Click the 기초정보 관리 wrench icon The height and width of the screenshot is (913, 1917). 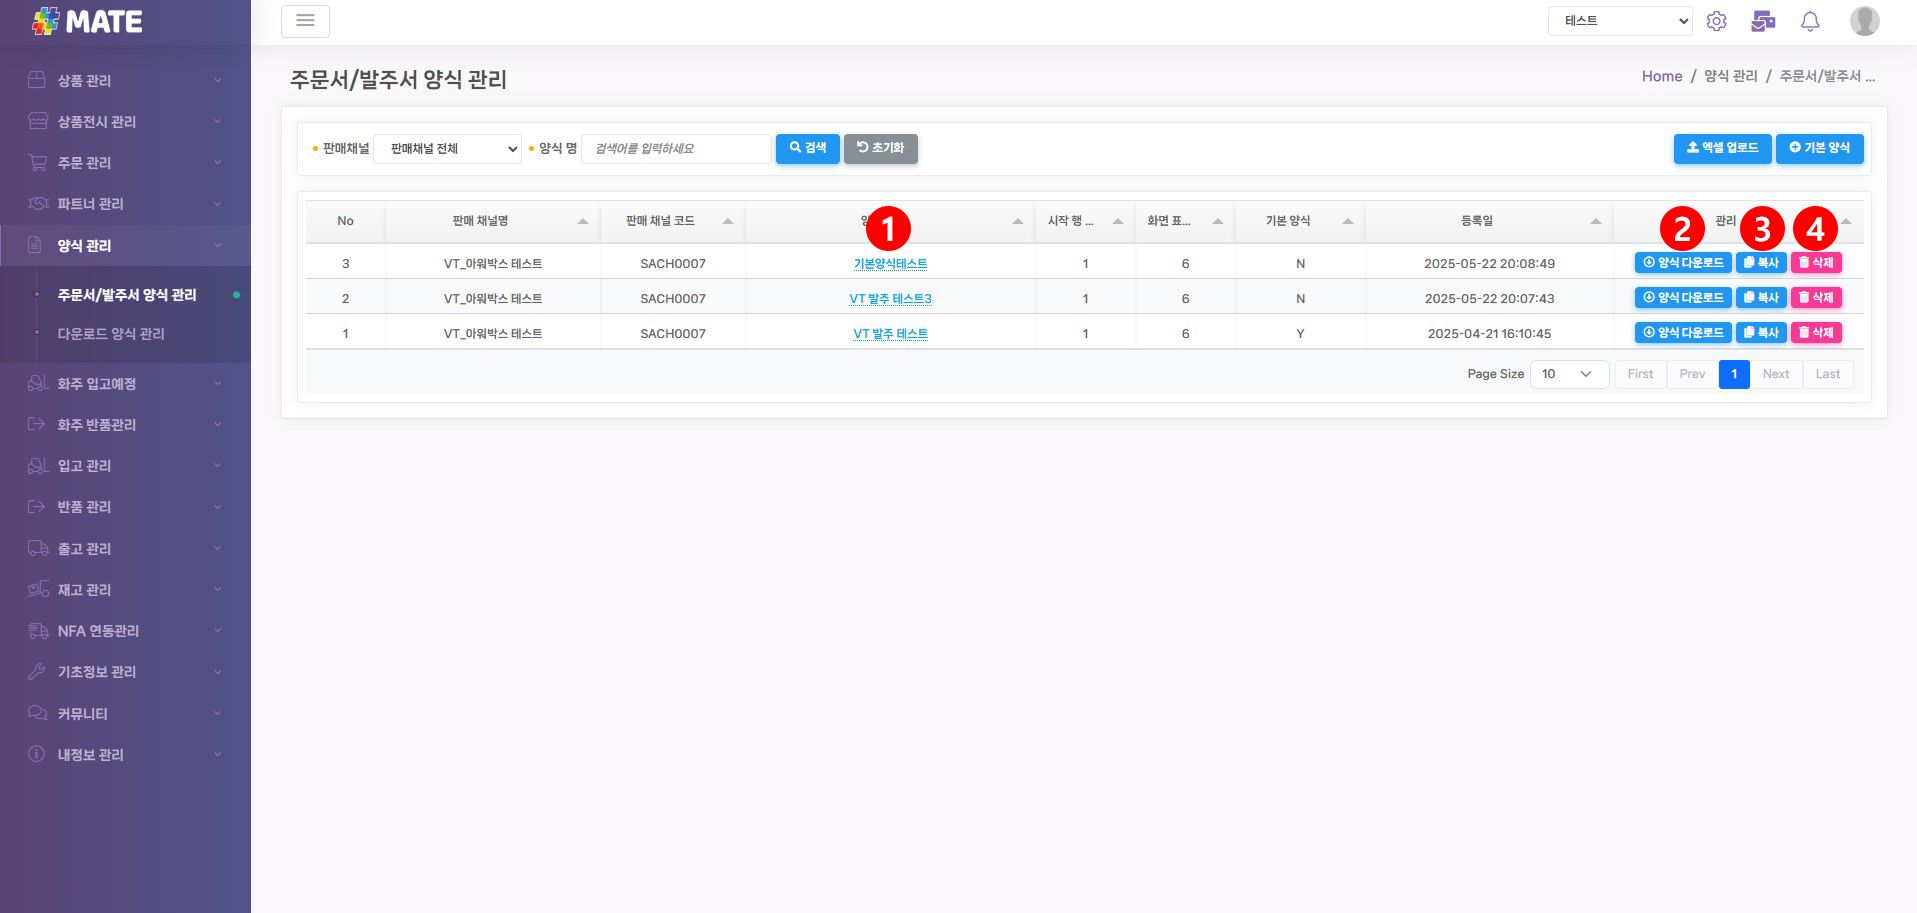[x=37, y=671]
